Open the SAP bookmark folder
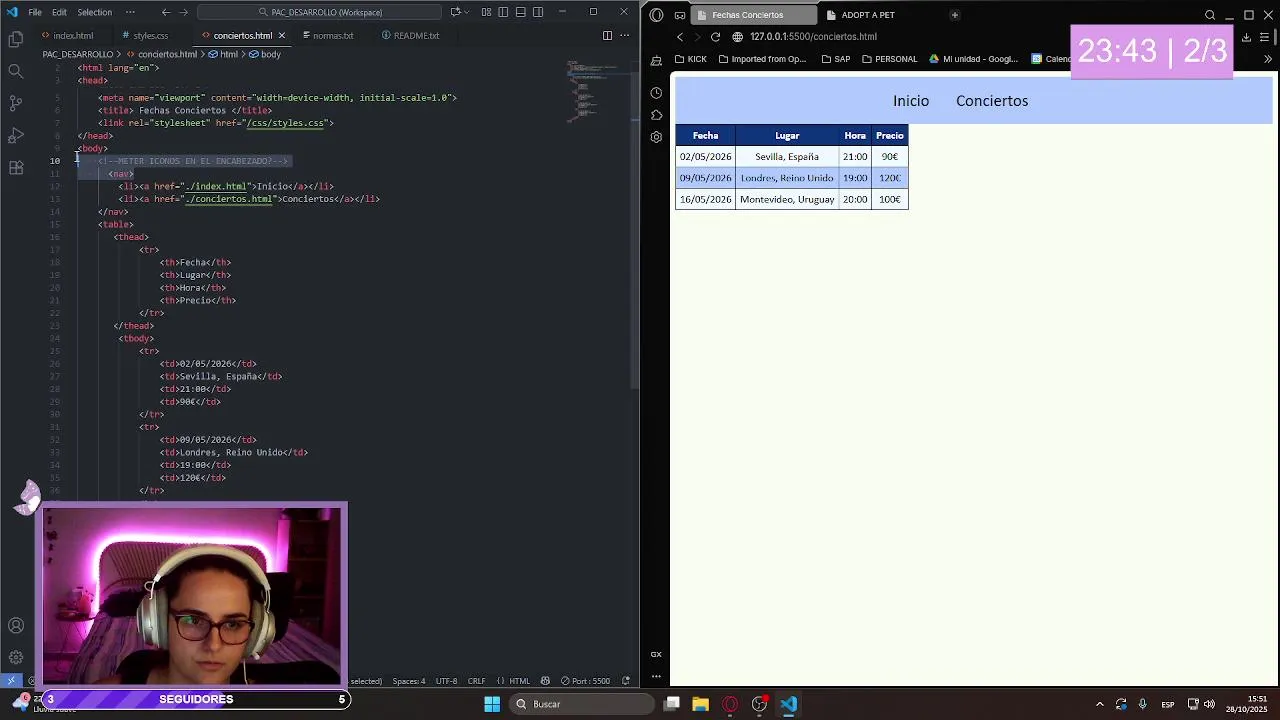 pos(835,59)
